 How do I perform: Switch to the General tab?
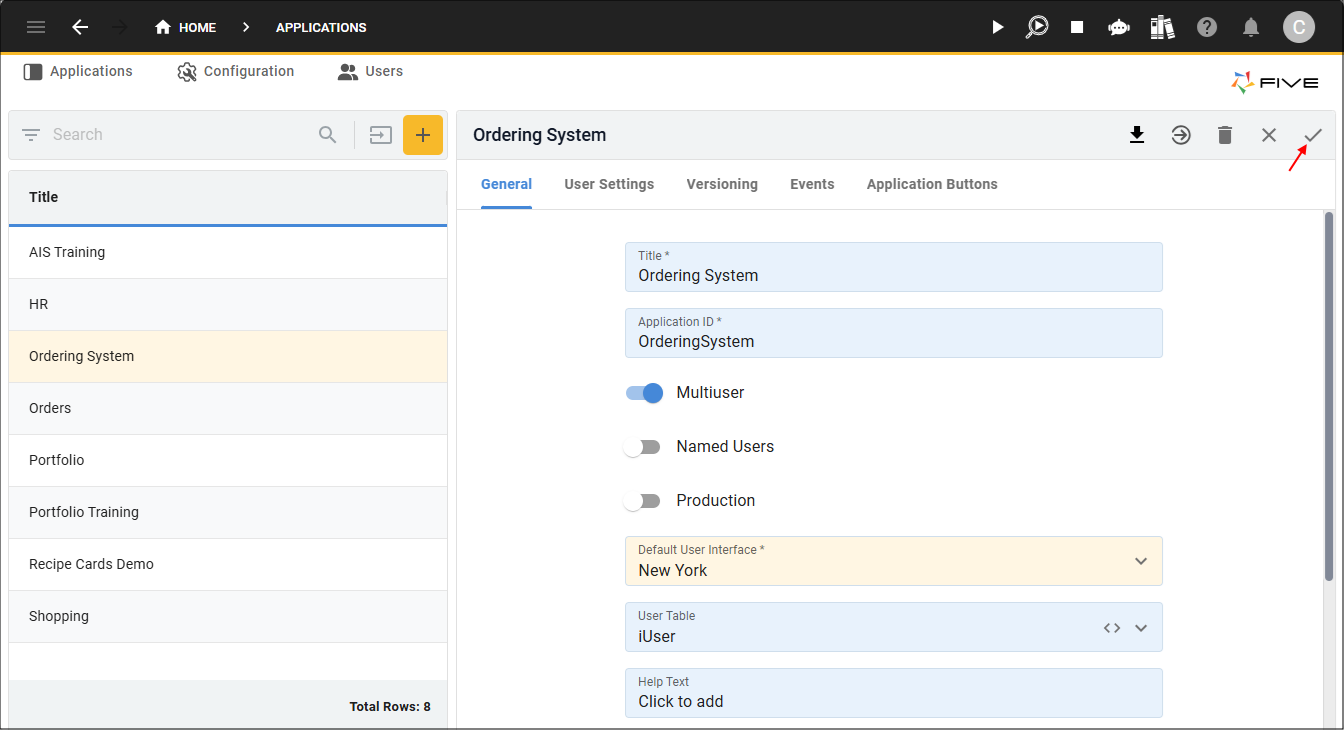pyautogui.click(x=506, y=185)
